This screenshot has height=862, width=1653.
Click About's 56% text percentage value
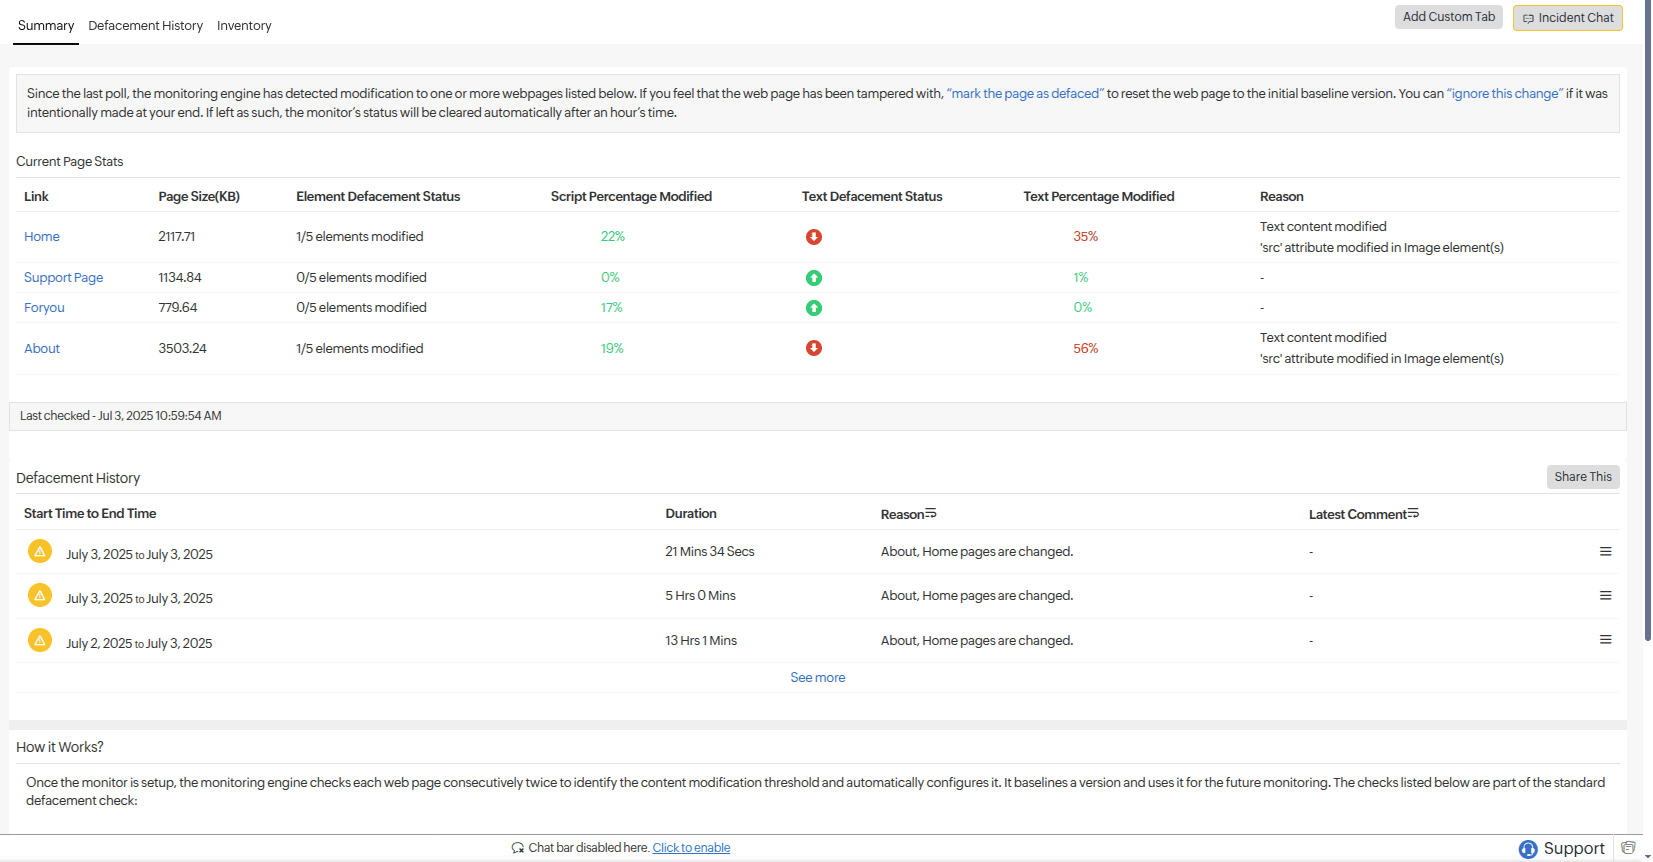point(1086,349)
